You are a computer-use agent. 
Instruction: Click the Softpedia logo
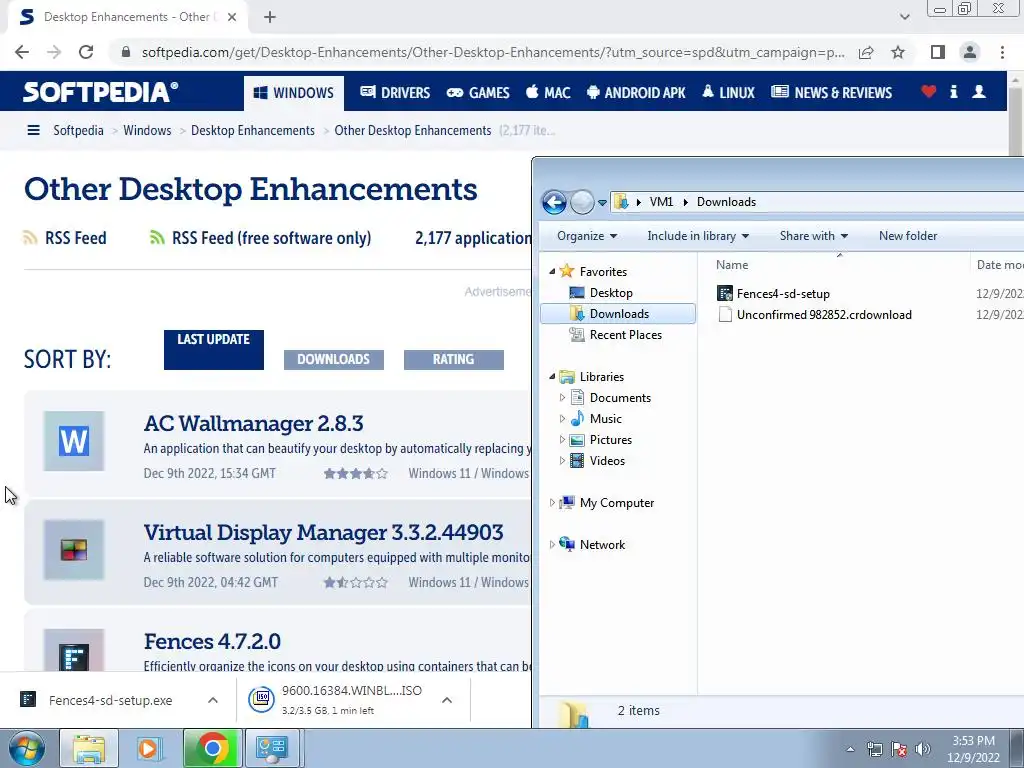tap(101, 92)
